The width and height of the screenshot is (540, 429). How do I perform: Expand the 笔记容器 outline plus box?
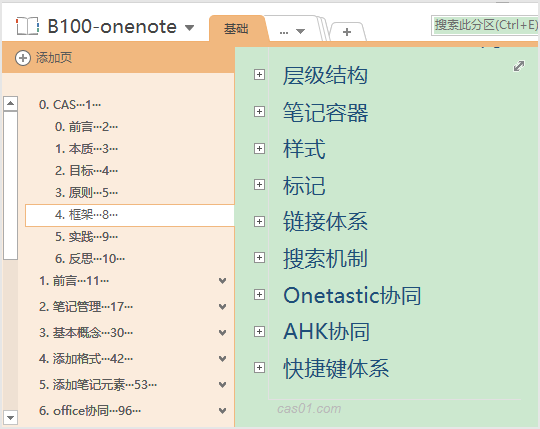[x=259, y=112]
